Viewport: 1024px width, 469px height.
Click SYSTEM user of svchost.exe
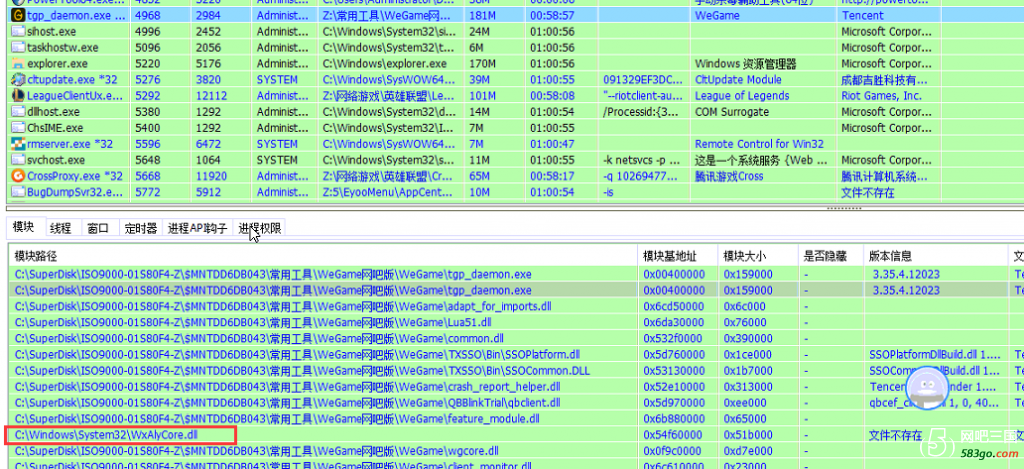[x=277, y=160]
